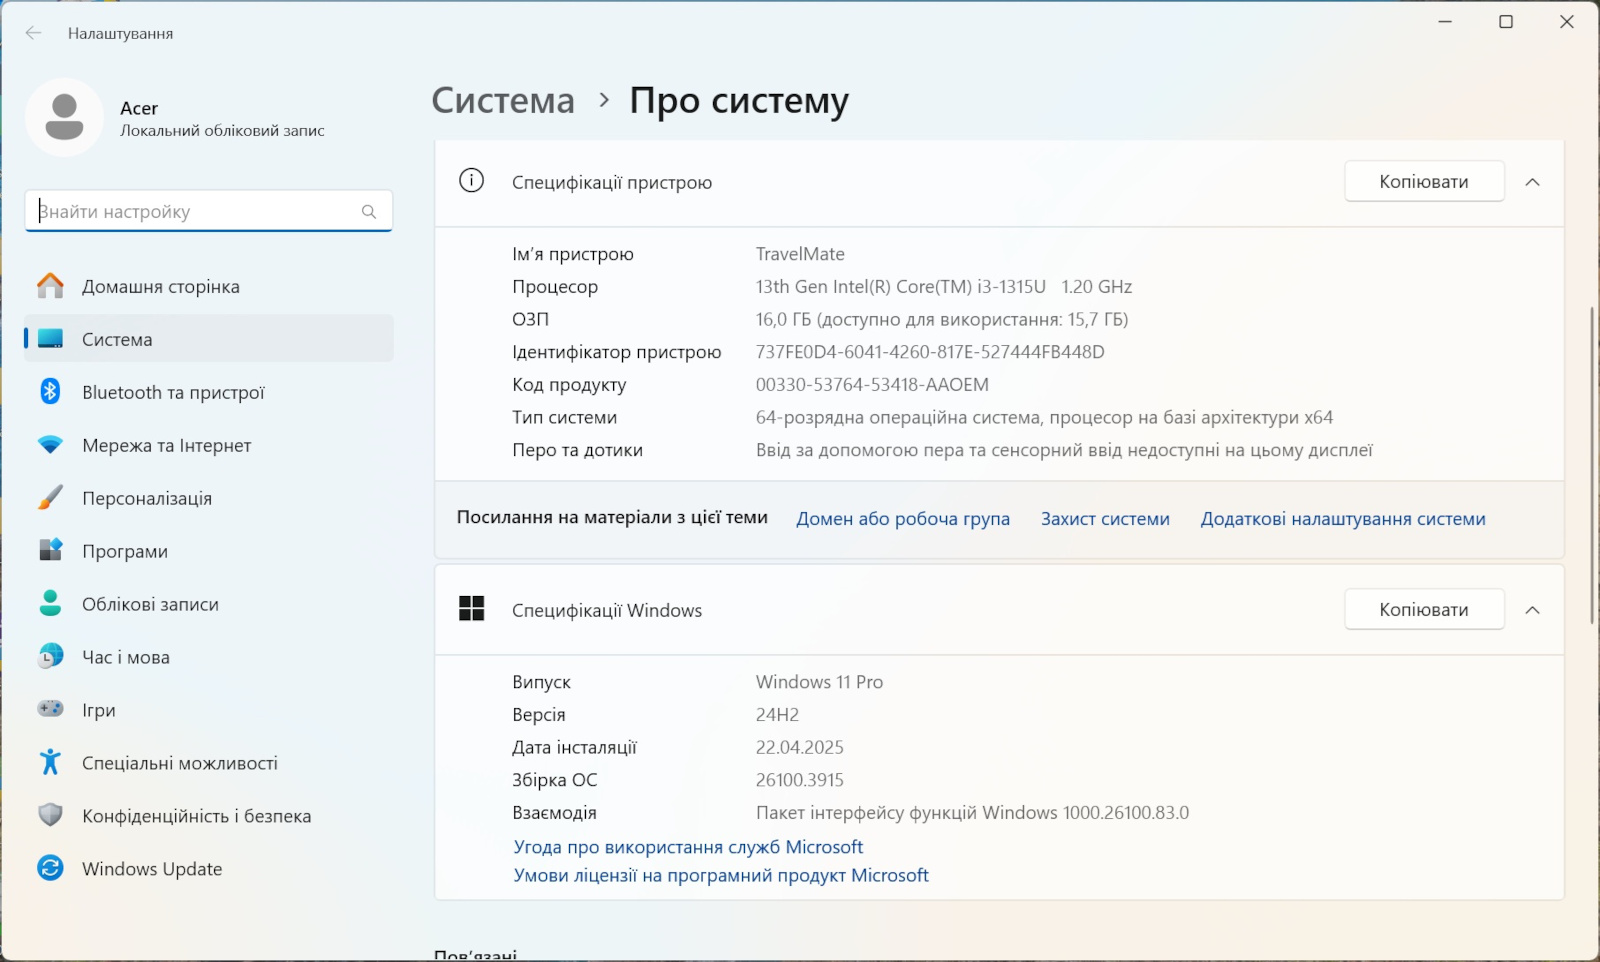Click the apps icon beside Програми

pos(50,551)
